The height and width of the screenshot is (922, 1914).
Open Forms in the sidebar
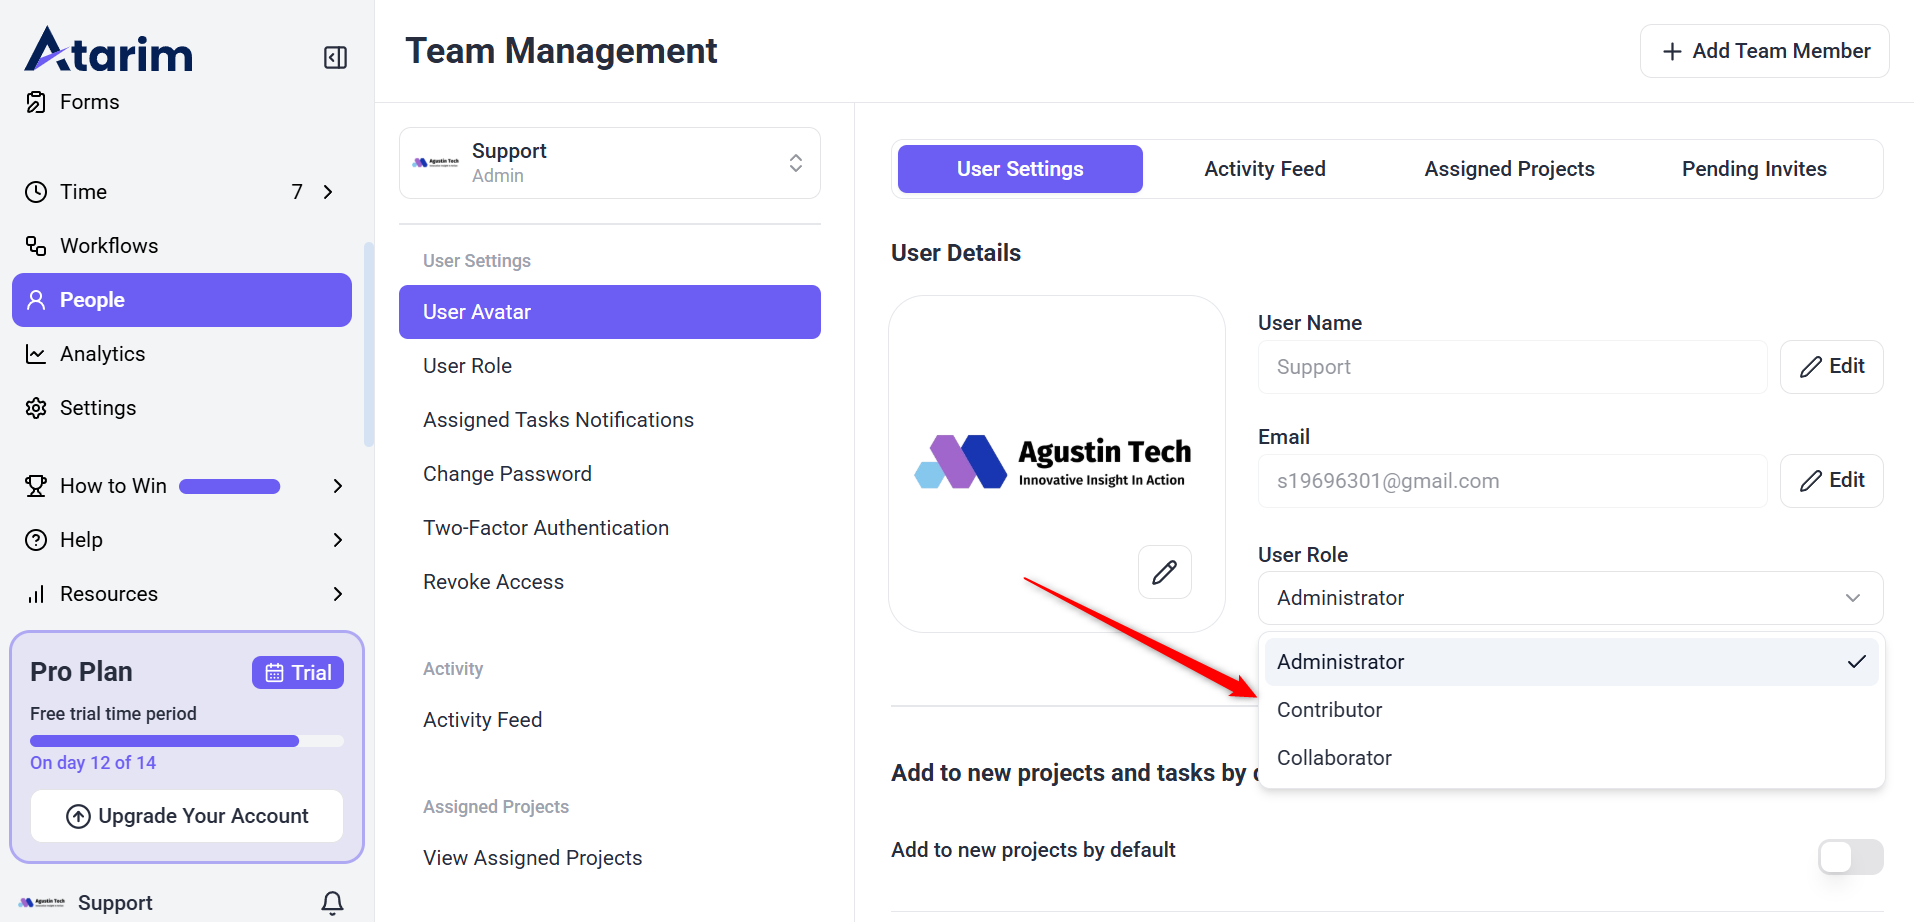[x=88, y=102]
